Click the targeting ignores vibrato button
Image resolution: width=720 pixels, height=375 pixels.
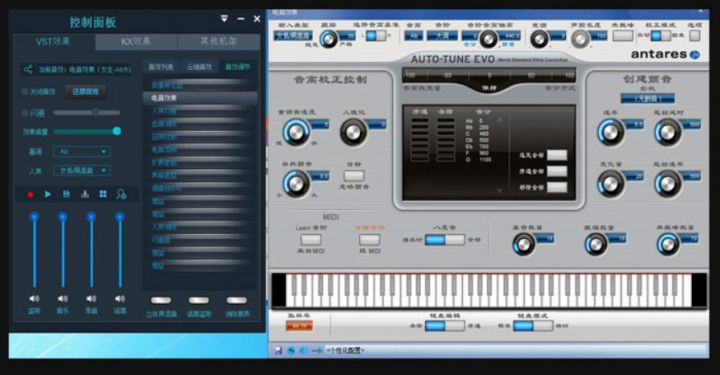tap(354, 176)
